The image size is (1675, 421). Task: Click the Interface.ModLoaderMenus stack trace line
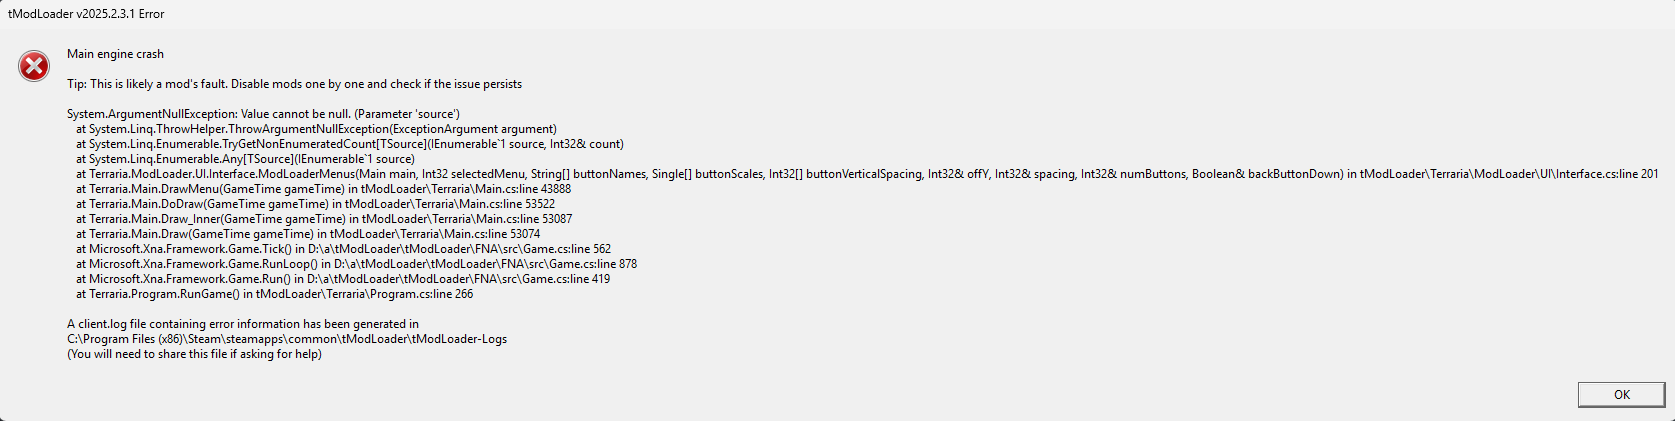pos(866,174)
